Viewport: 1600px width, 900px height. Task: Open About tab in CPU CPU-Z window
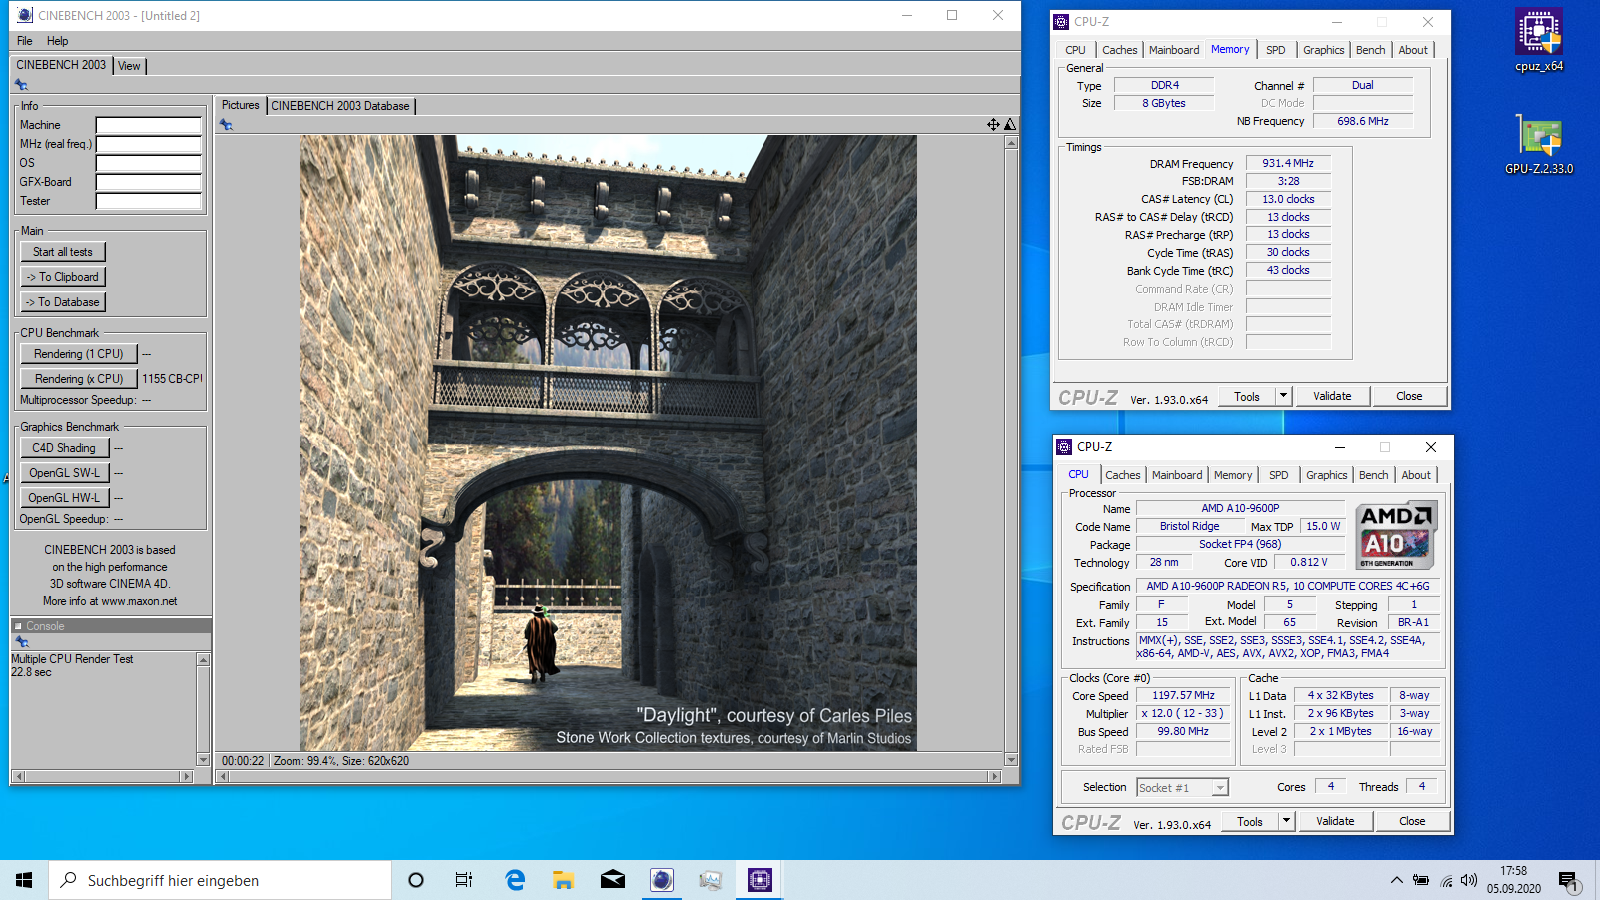click(1416, 475)
